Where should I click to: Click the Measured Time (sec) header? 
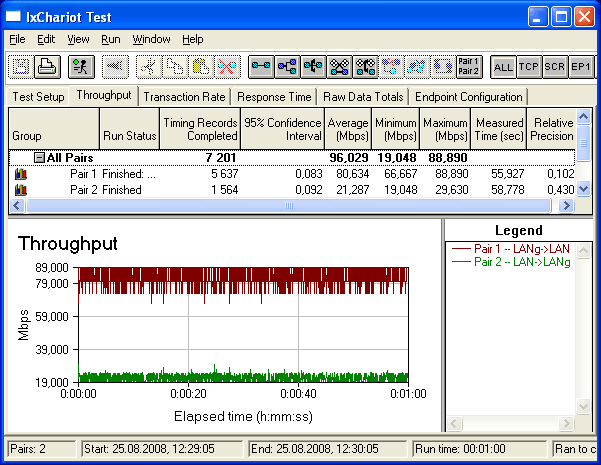(499, 129)
